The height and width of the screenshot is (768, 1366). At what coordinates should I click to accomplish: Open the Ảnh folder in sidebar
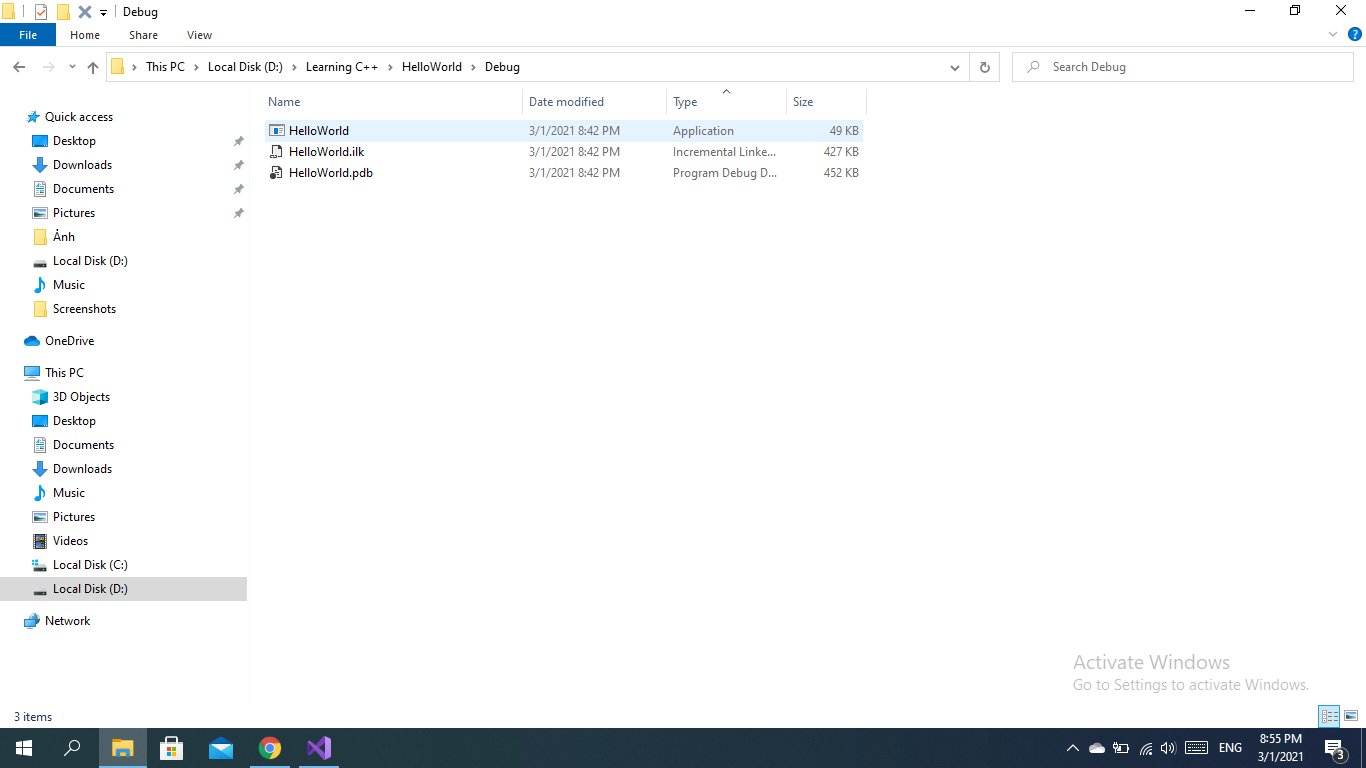(64, 237)
